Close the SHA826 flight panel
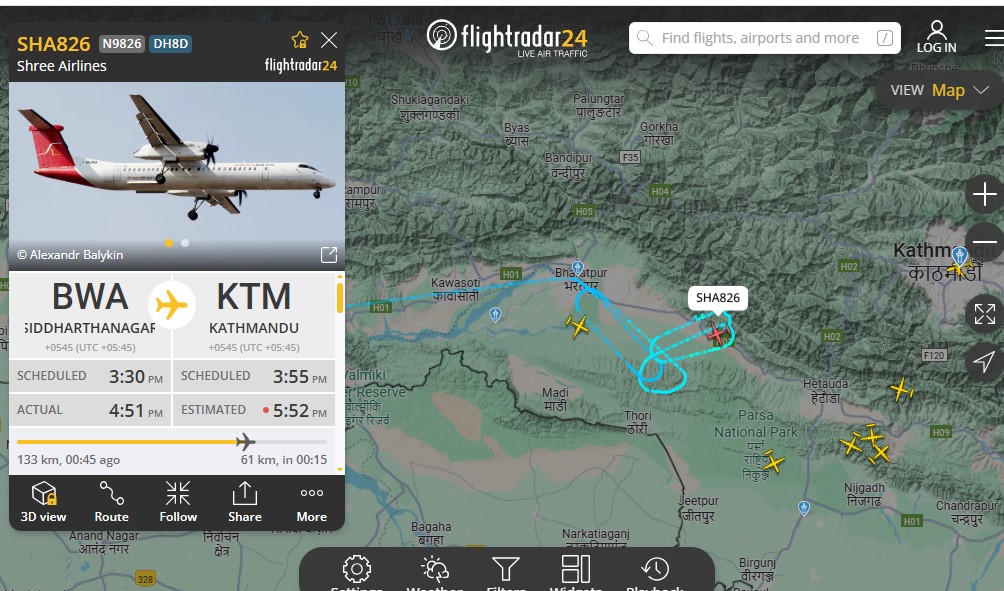 click(x=329, y=40)
